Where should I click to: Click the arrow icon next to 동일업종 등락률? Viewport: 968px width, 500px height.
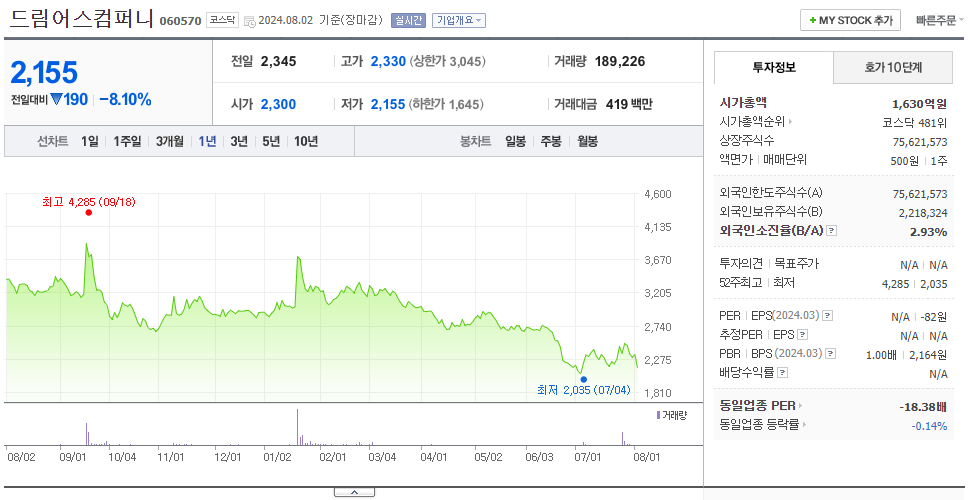804,425
